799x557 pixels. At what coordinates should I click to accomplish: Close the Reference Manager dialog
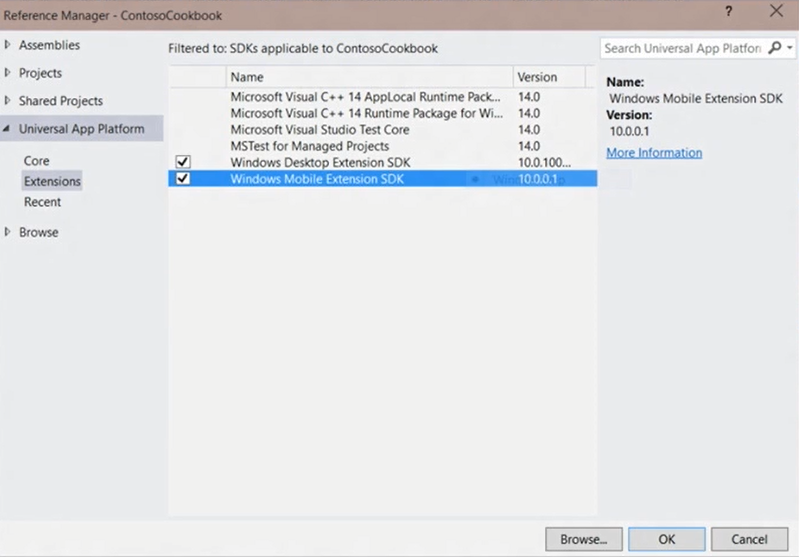point(776,11)
